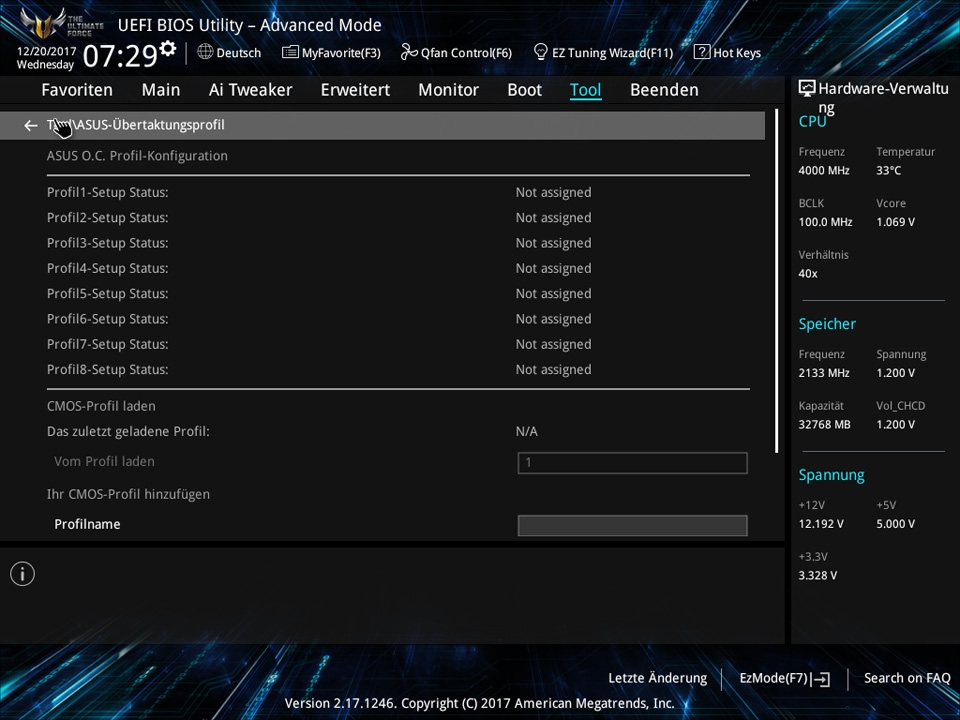The width and height of the screenshot is (960, 720).
Task: Click ASUS O.C. Profil-Konfiguration heading
Action: click(137, 156)
